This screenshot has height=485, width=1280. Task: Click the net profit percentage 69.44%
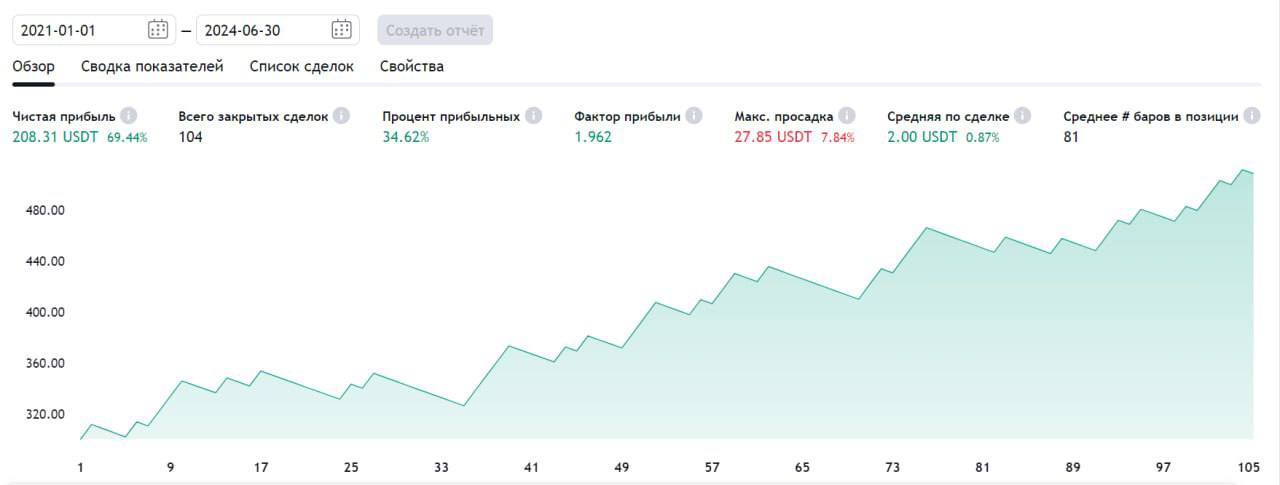tap(127, 138)
